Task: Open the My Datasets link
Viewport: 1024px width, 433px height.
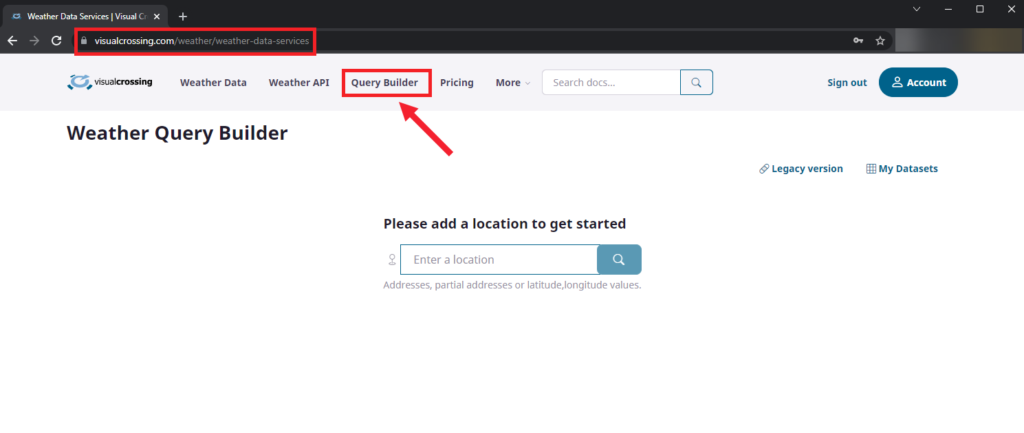Action: click(902, 168)
